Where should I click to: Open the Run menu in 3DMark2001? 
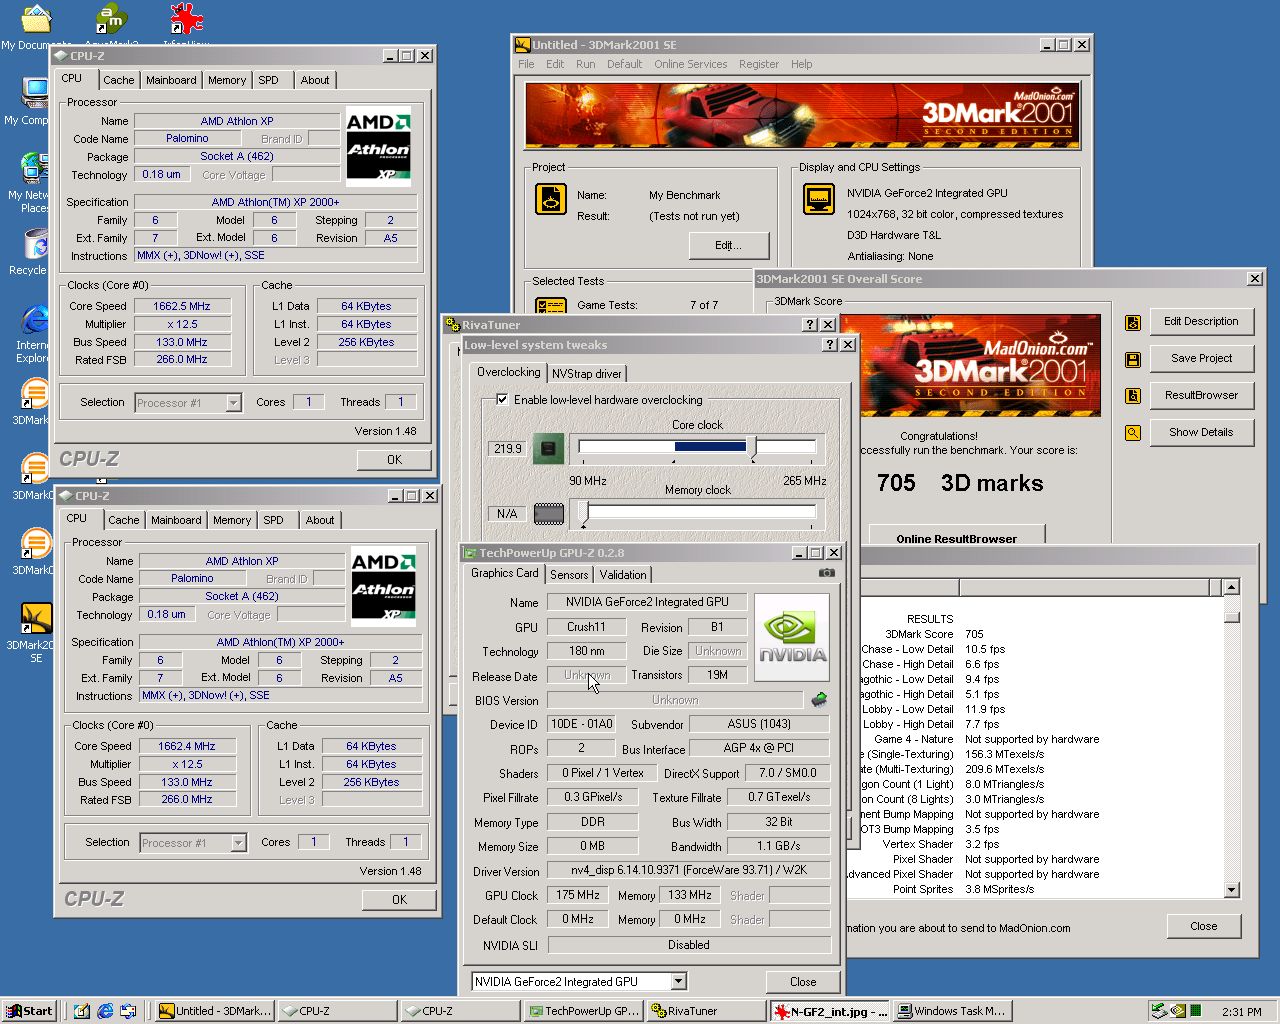pos(585,64)
